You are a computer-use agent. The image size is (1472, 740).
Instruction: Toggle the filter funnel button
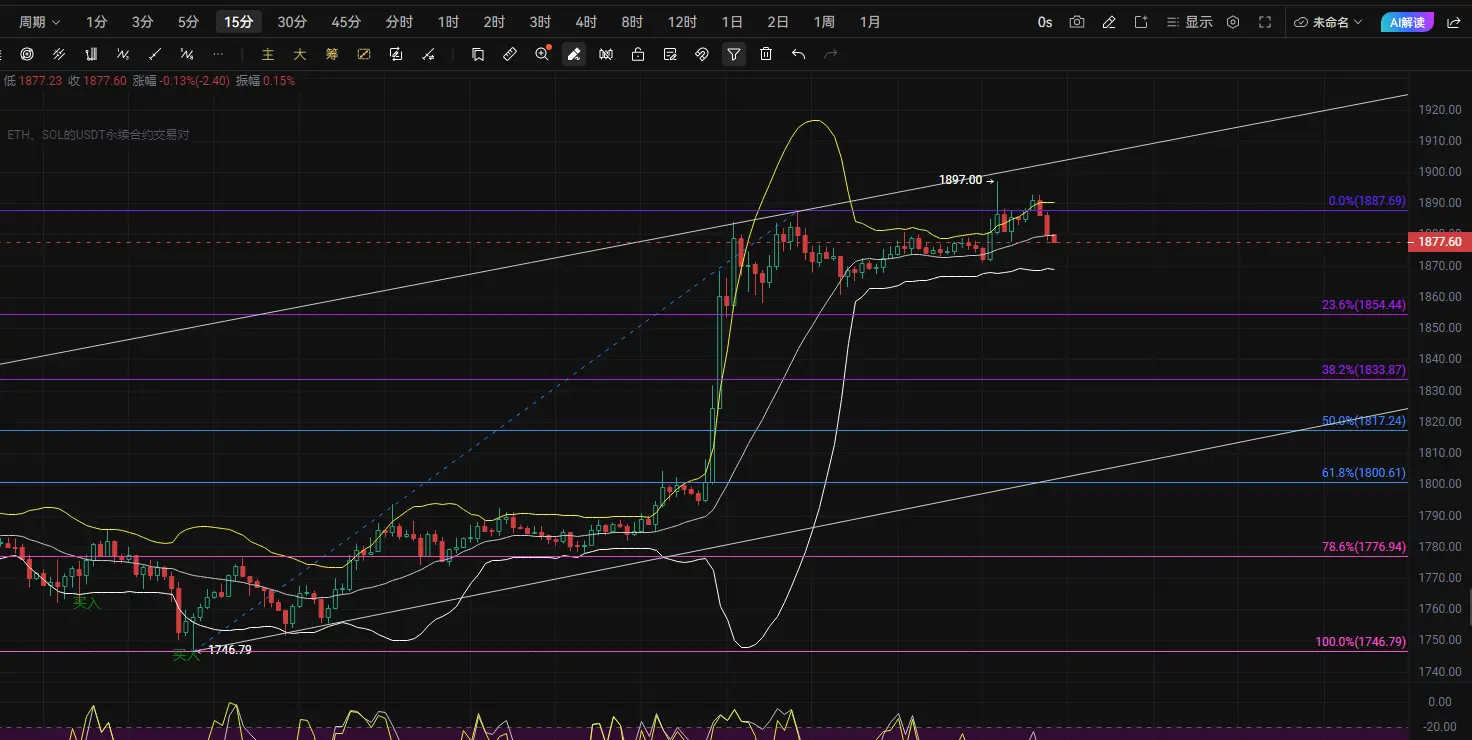point(734,54)
